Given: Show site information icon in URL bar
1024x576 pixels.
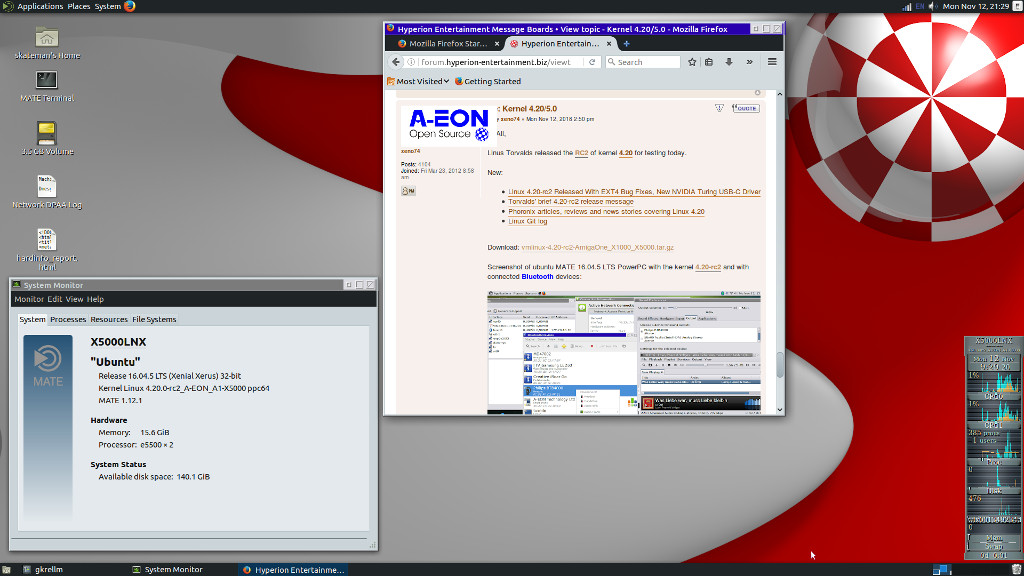Looking at the screenshot, I should pyautogui.click(x=411, y=62).
